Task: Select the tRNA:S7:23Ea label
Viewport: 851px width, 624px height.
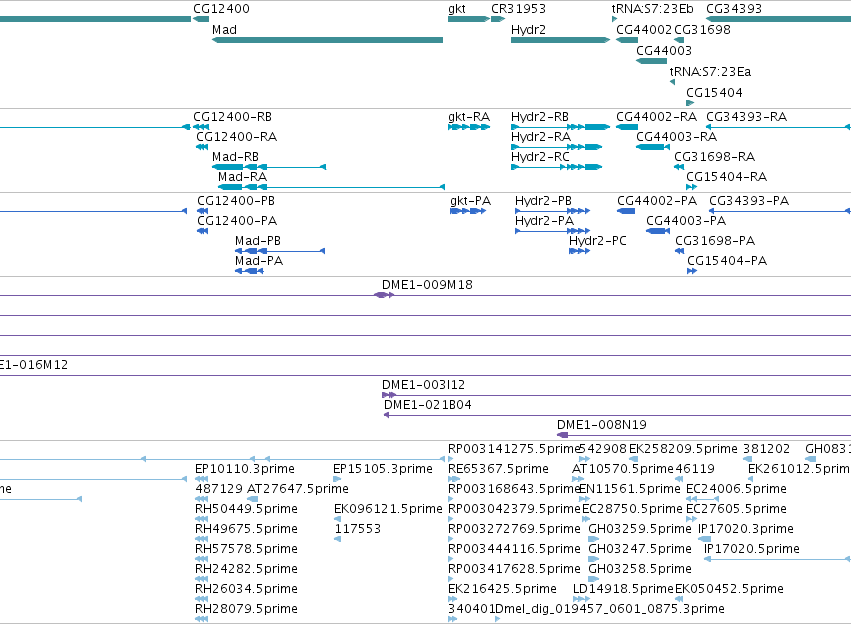Action: click(x=710, y=72)
